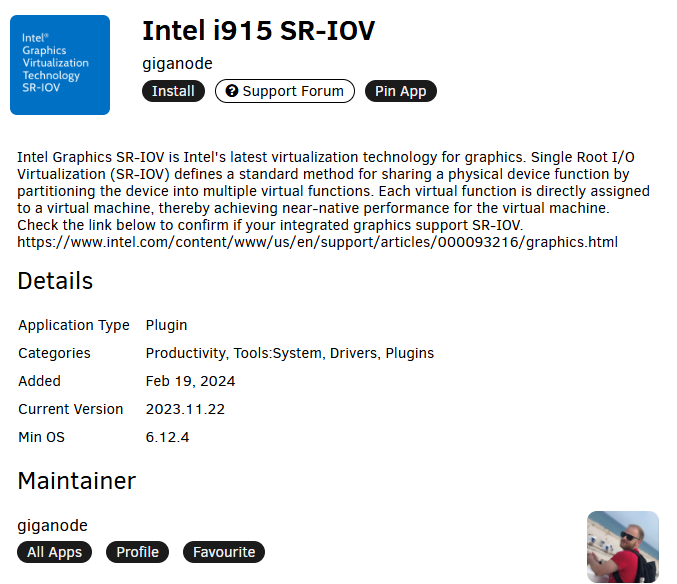Click the Added label
Viewport: 677px width, 584px height.
(x=39, y=381)
